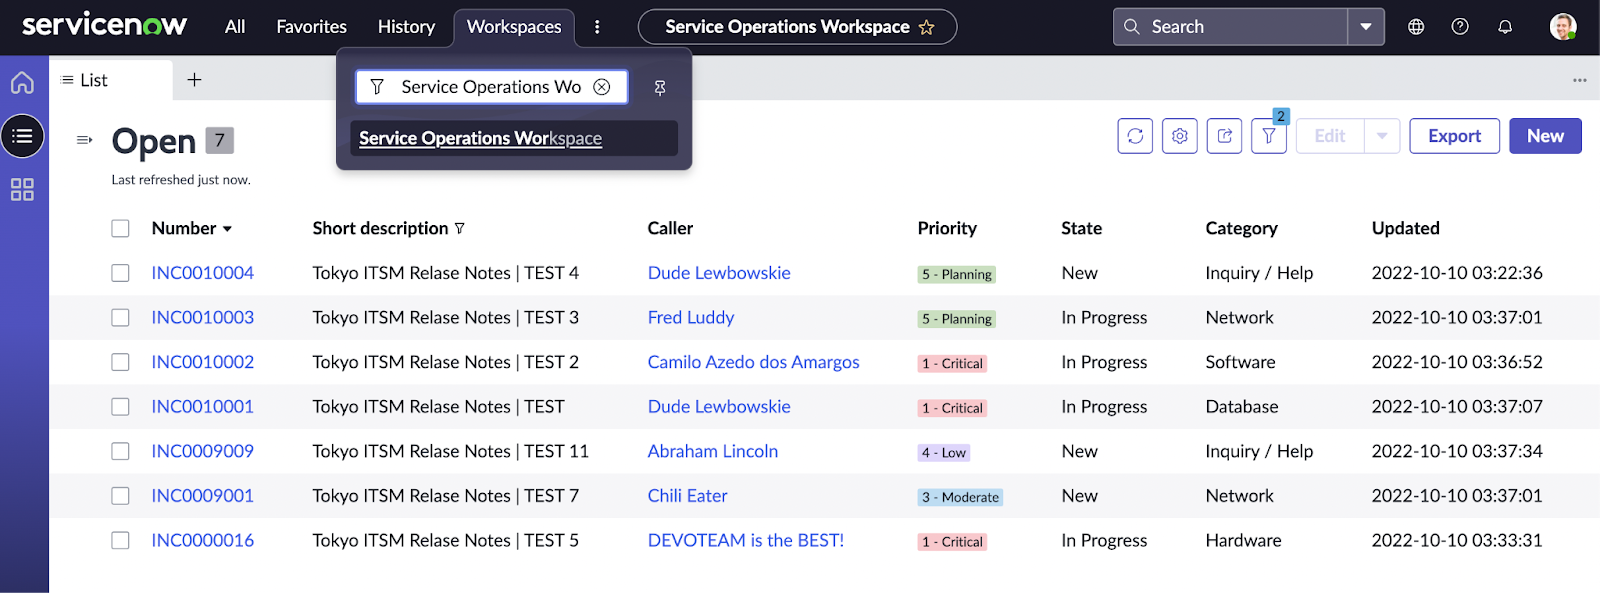1600x593 pixels.
Task: Click the Caller column header
Action: click(x=670, y=228)
